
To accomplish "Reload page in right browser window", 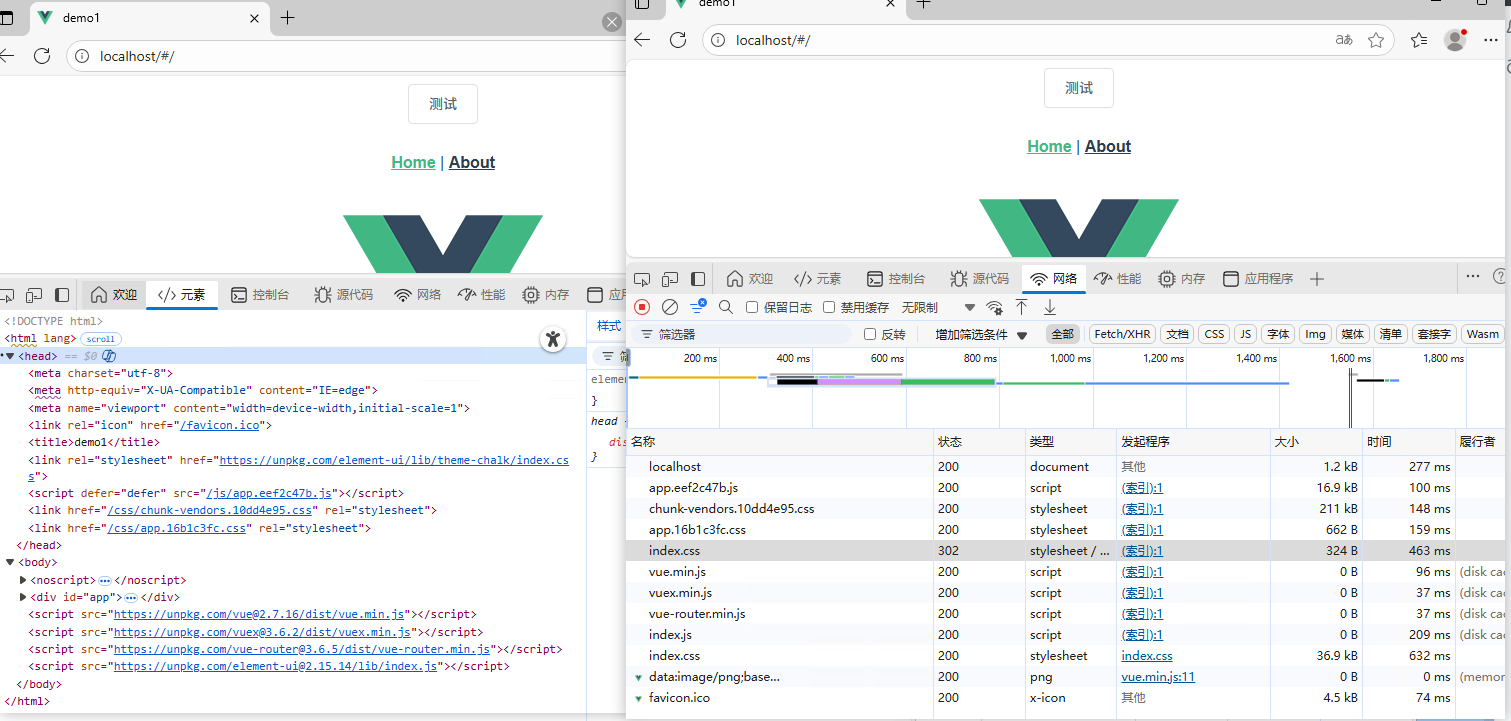I will pyautogui.click(x=678, y=40).
